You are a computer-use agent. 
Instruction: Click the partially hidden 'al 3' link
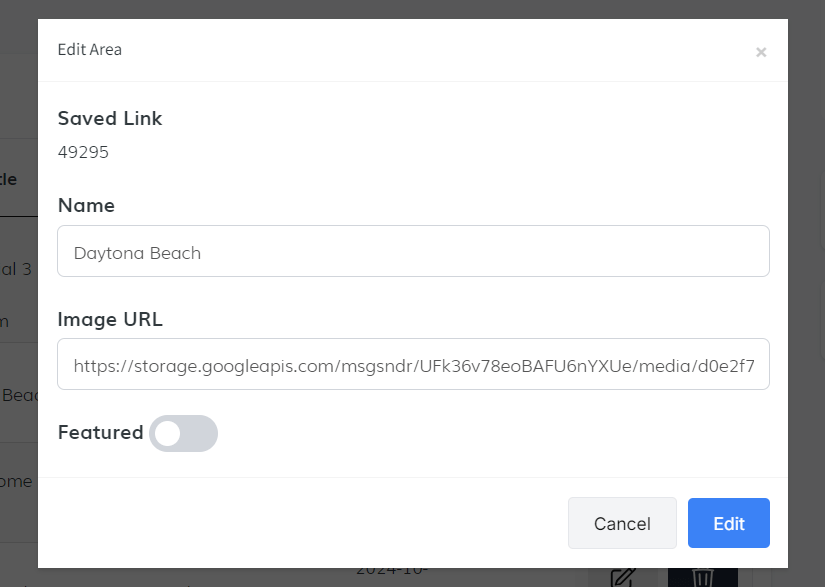[x=17, y=269]
